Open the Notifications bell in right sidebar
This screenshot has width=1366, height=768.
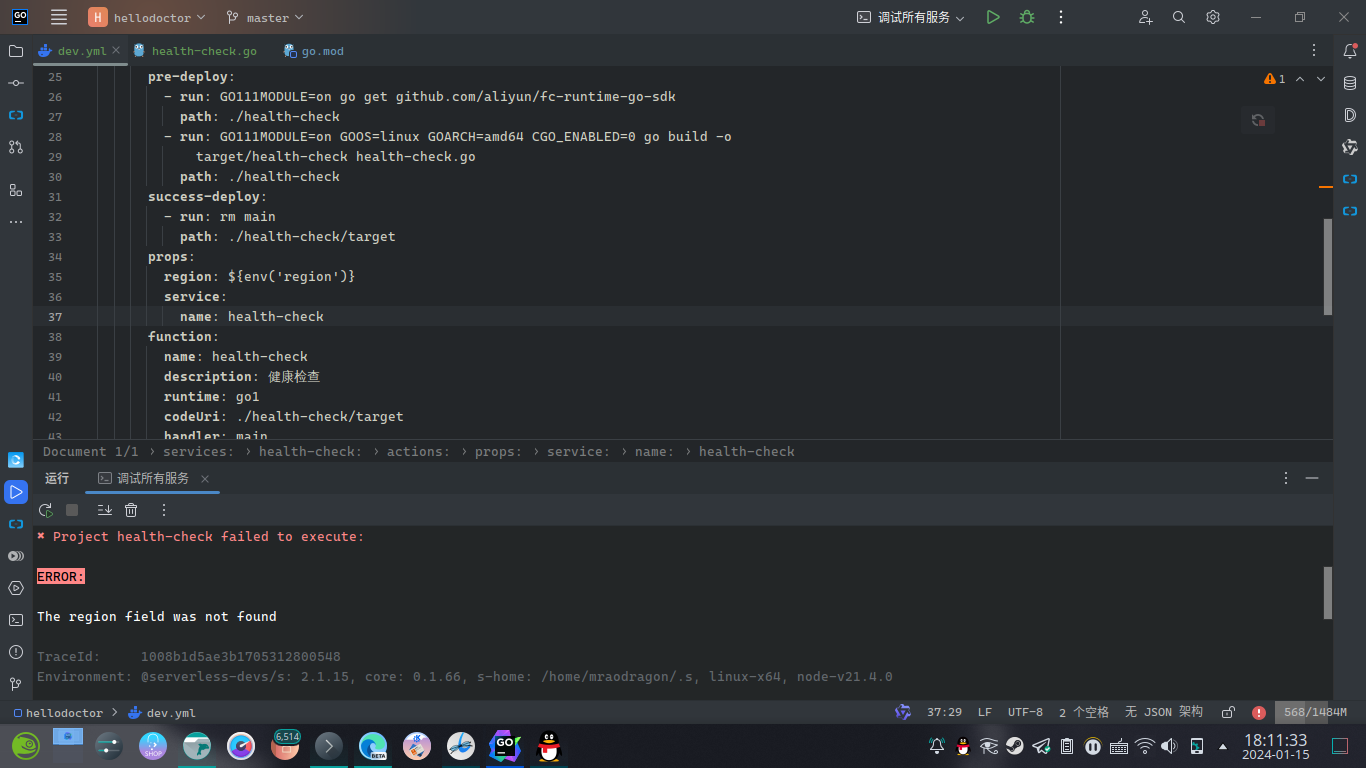tap(1350, 51)
